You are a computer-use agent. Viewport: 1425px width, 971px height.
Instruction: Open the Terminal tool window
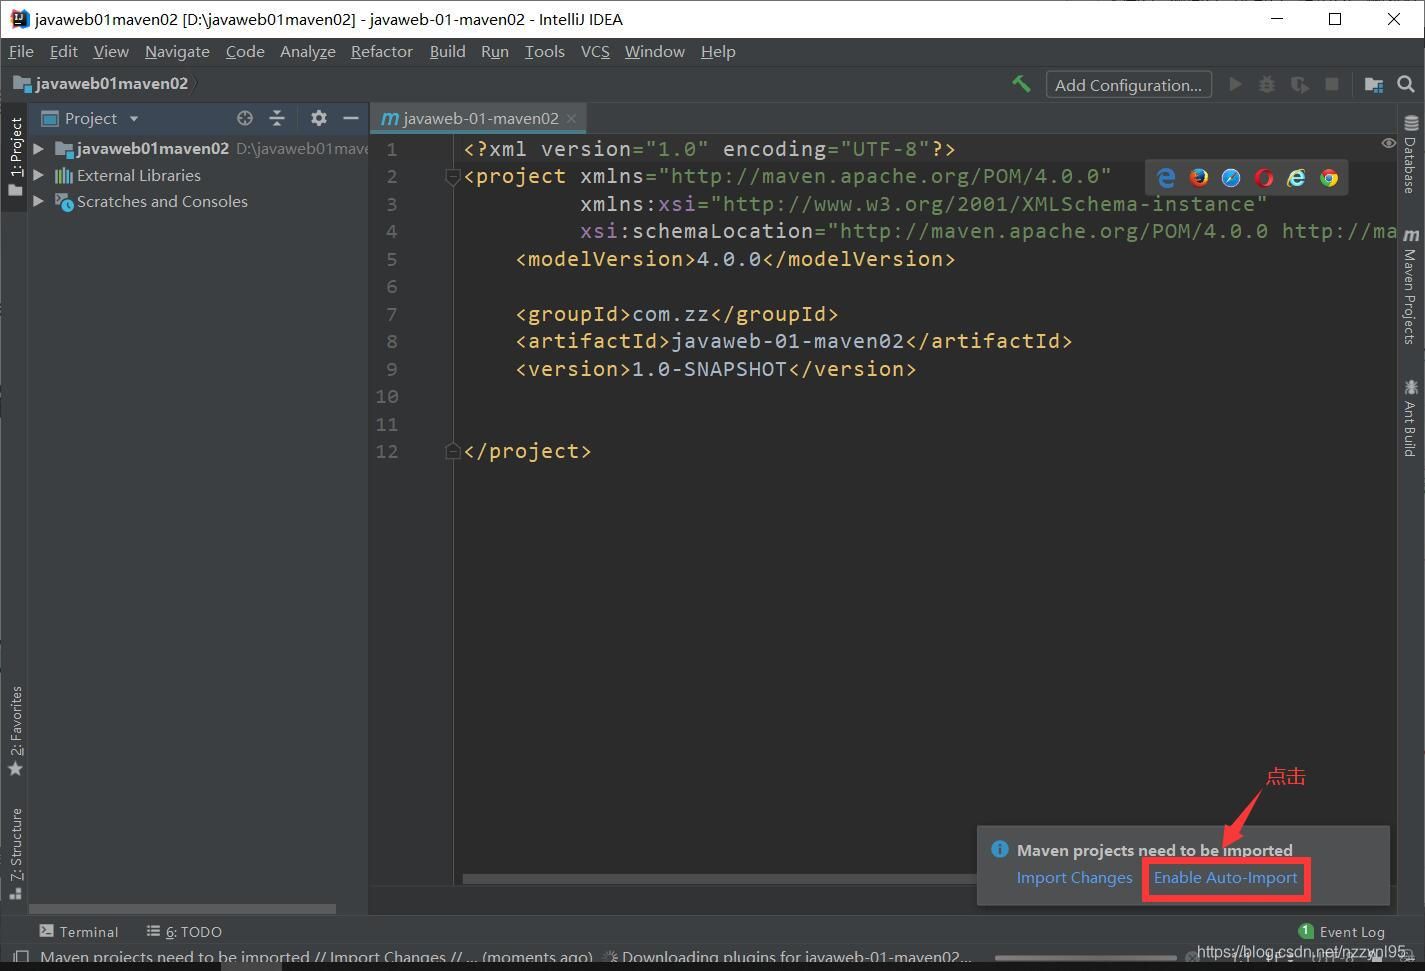79,931
